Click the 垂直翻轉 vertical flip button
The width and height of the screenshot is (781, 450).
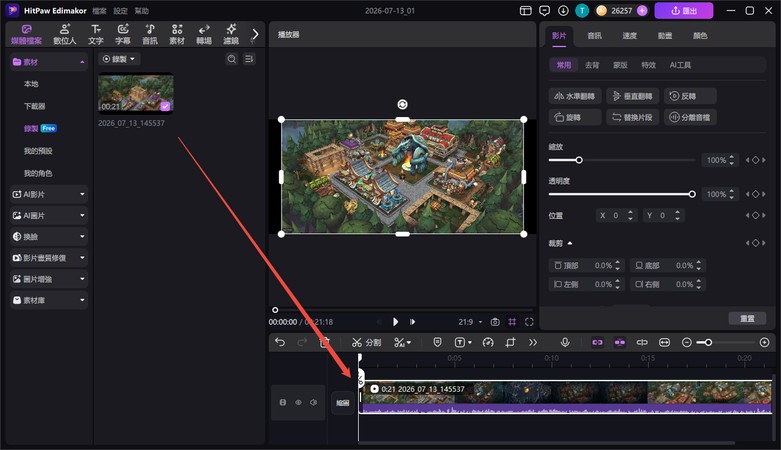[x=633, y=96]
